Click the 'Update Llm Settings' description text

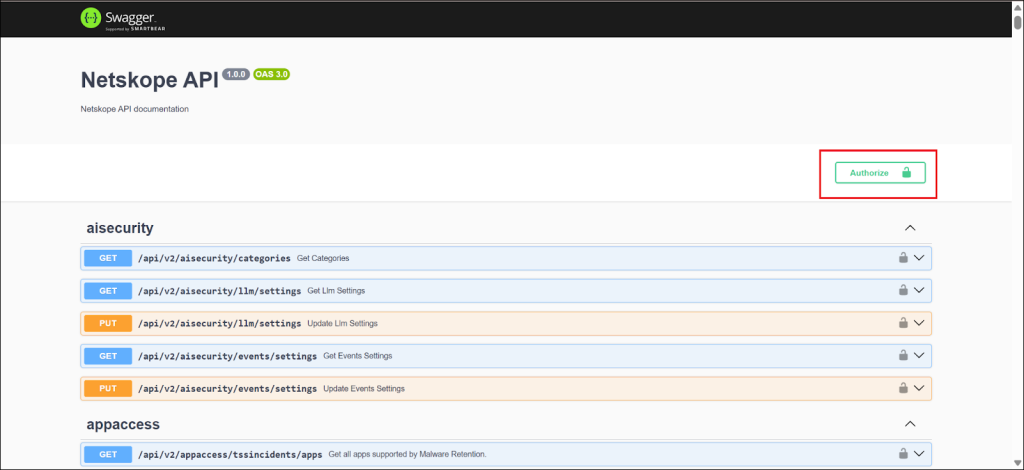[342, 324]
